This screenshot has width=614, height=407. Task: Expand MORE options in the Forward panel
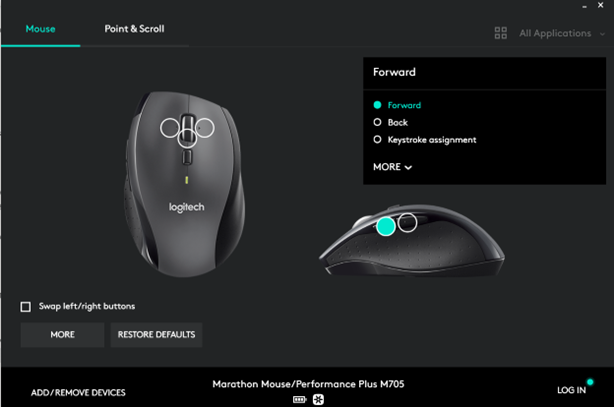[392, 167]
